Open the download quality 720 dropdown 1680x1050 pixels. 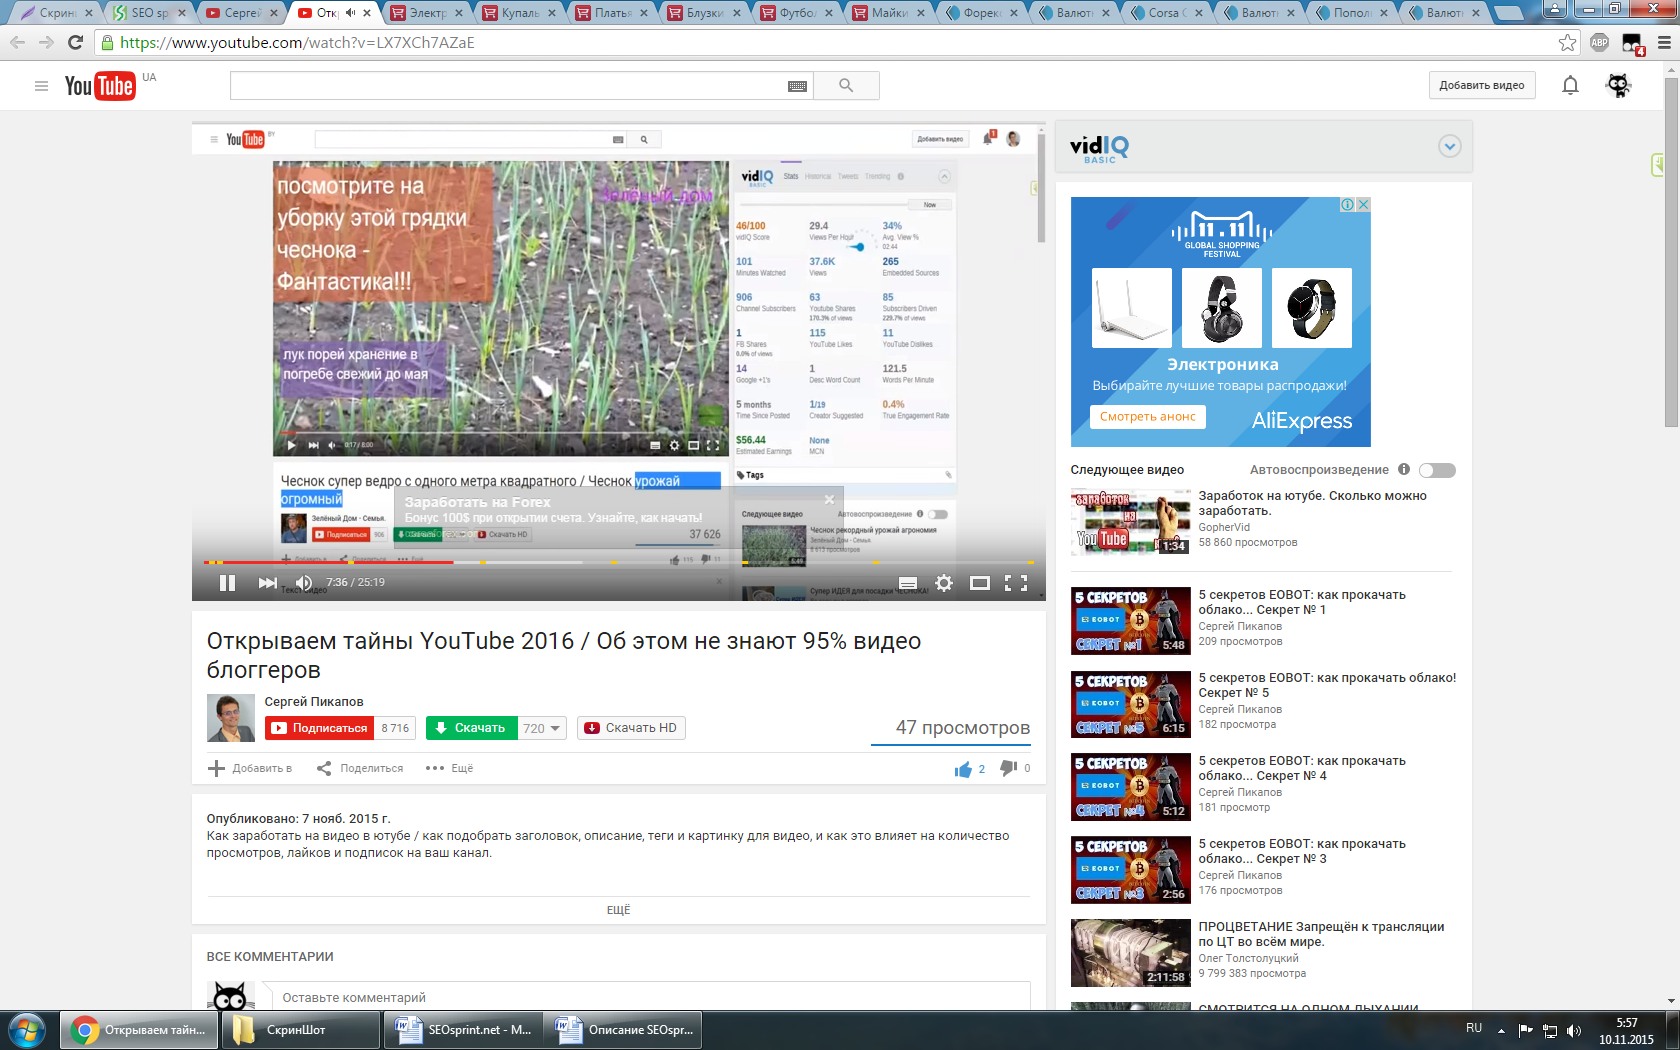pyautogui.click(x=542, y=728)
